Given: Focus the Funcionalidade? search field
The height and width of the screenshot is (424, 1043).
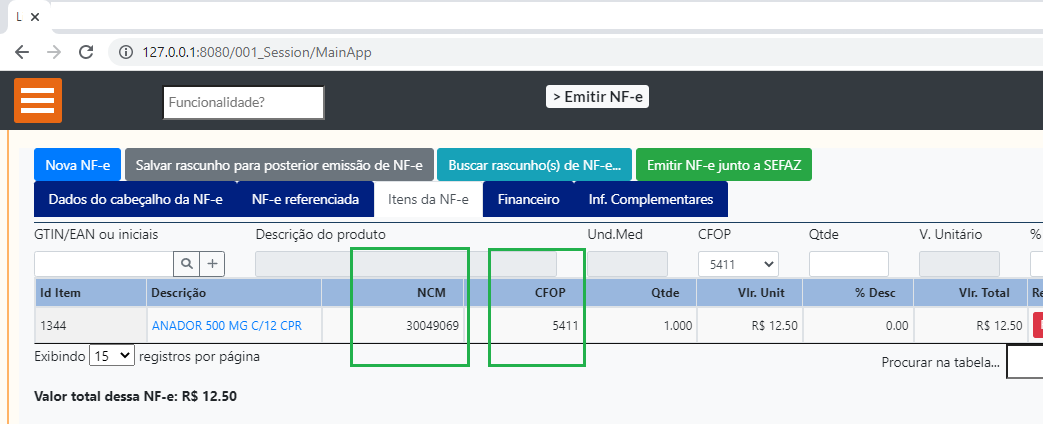Looking at the screenshot, I should [x=243, y=102].
